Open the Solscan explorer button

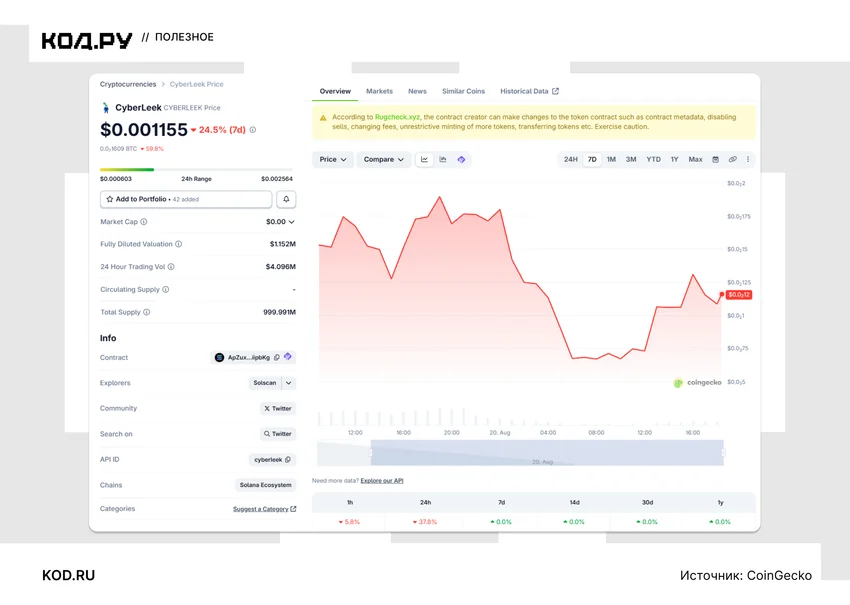(265, 383)
